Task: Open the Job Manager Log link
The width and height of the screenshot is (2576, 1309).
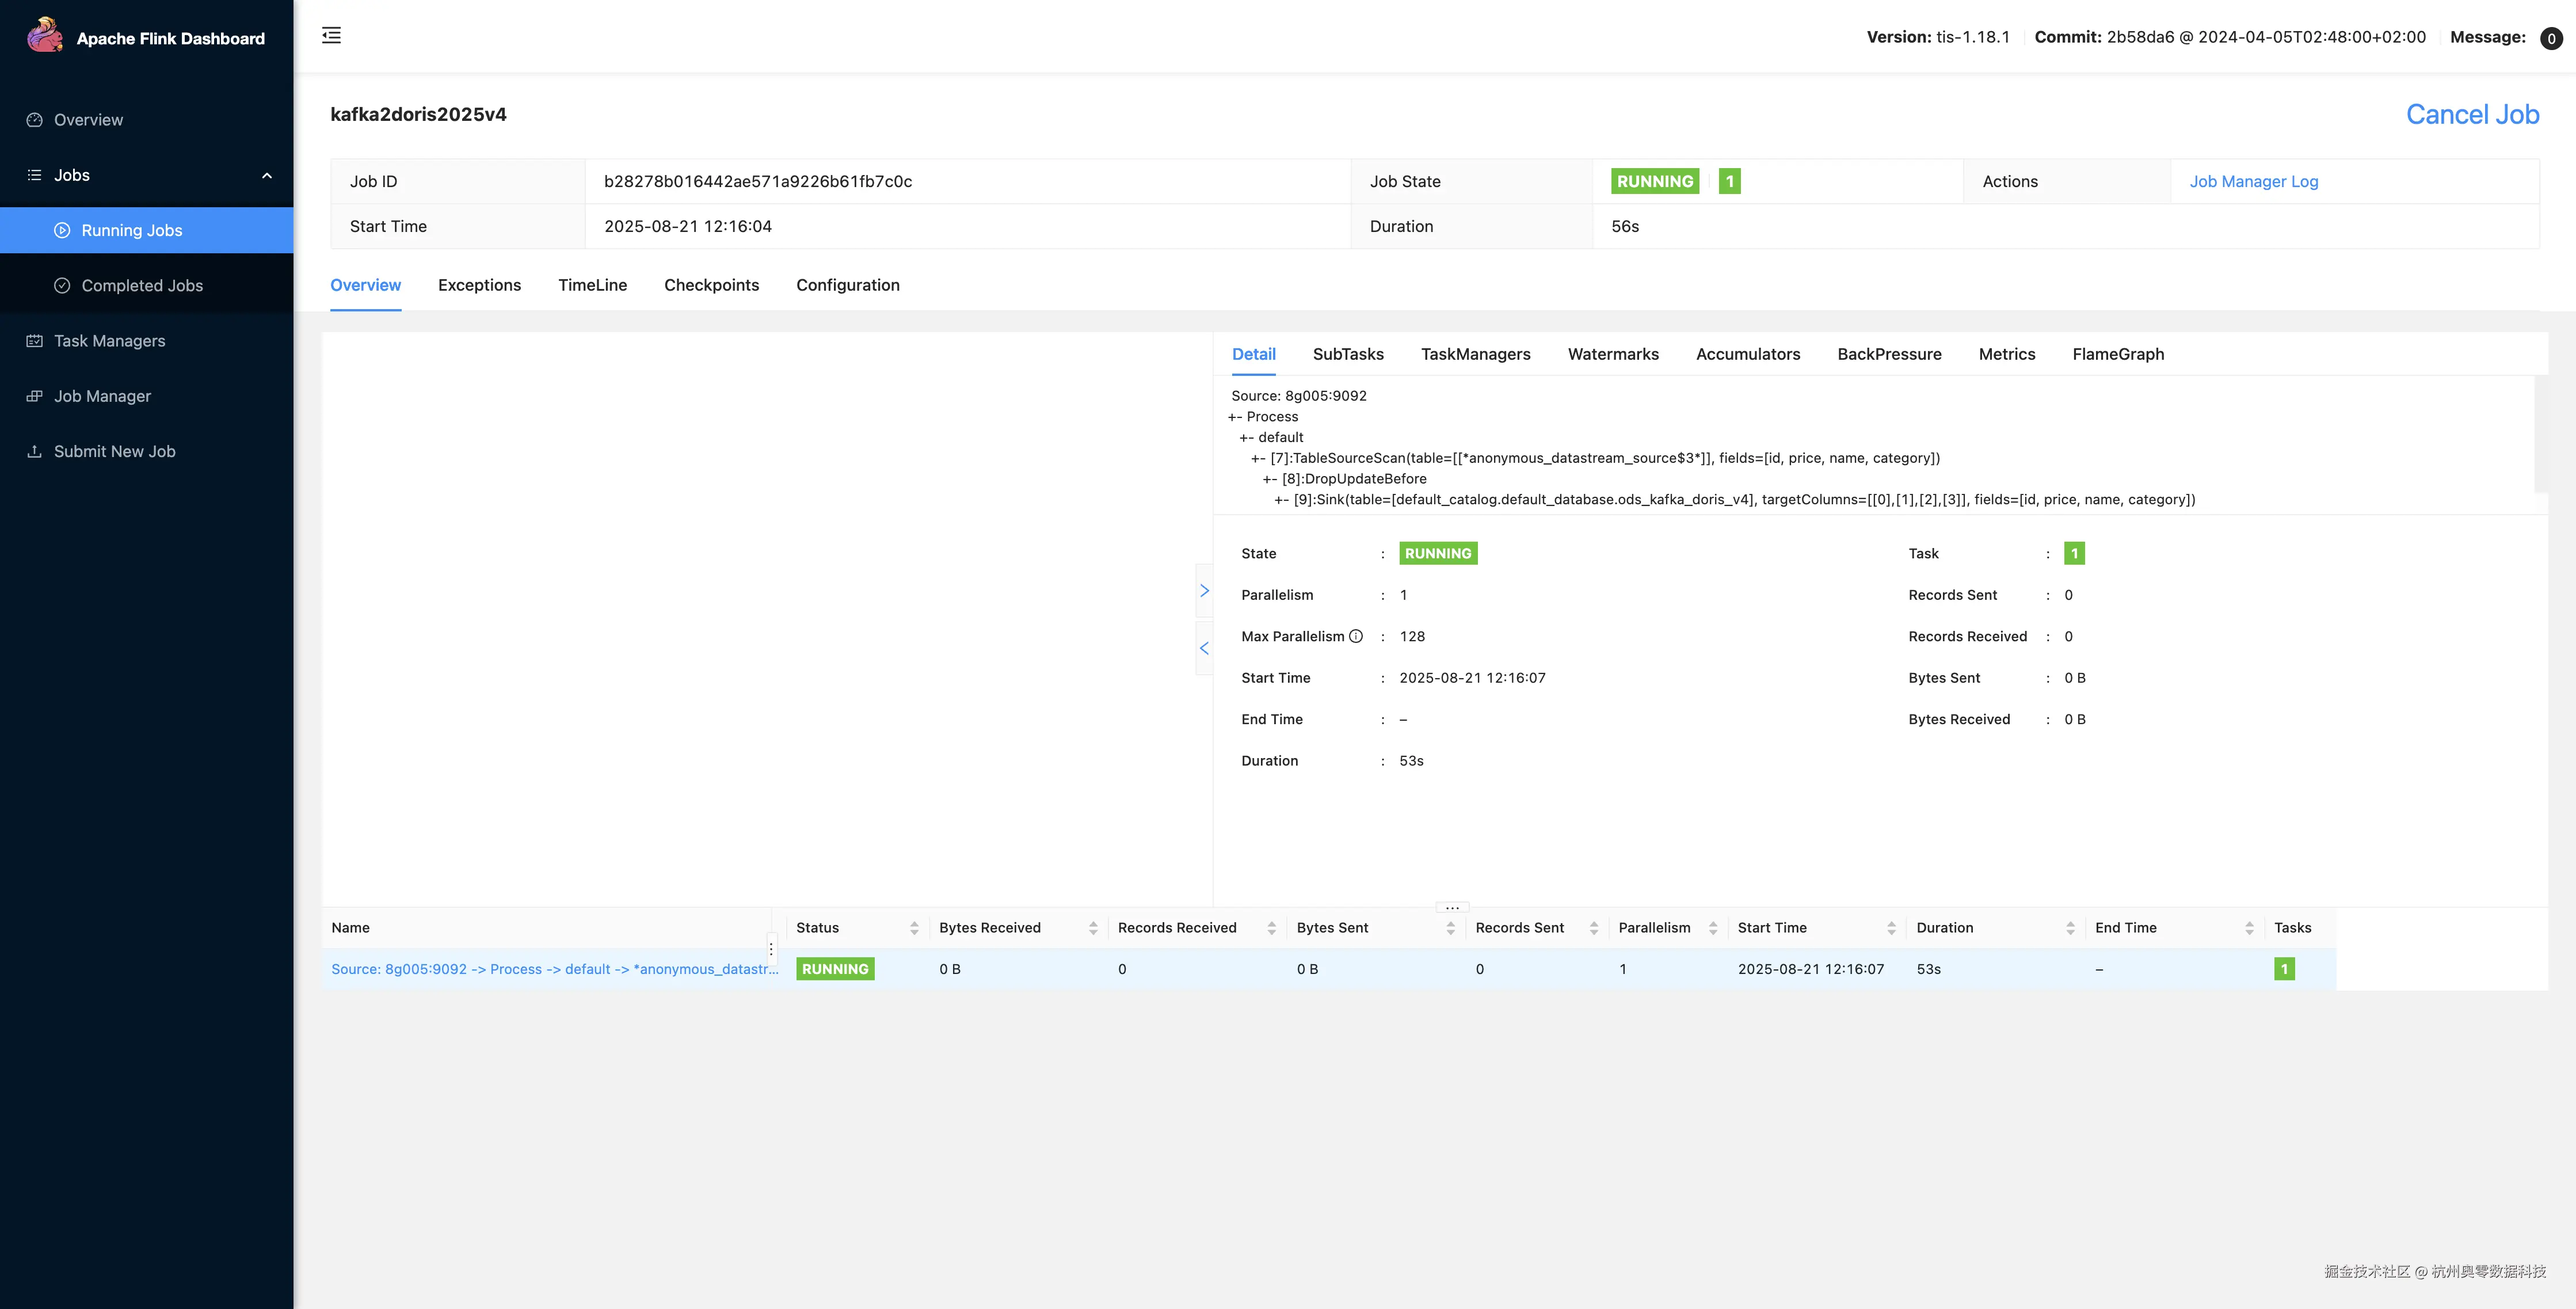Action: point(2253,181)
